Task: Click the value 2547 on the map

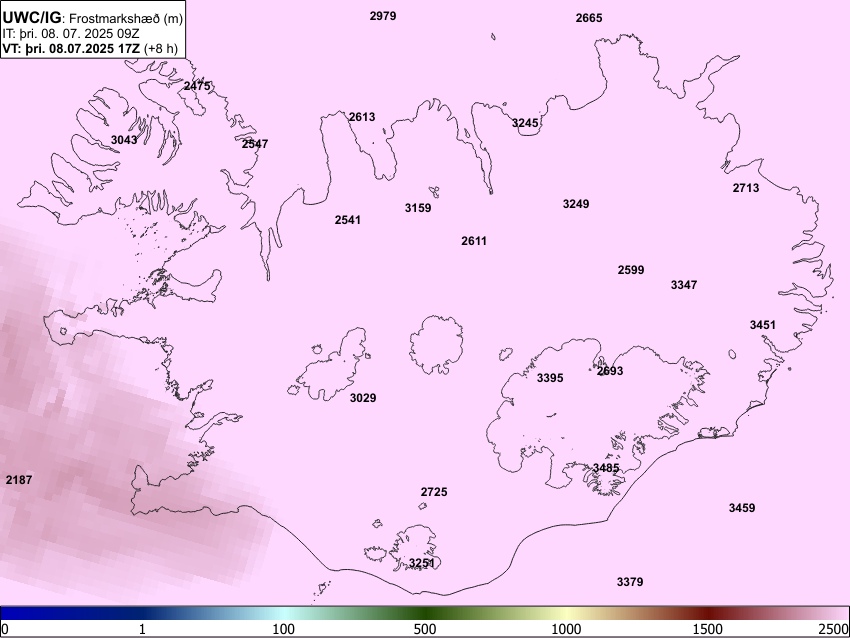Action: (x=255, y=144)
